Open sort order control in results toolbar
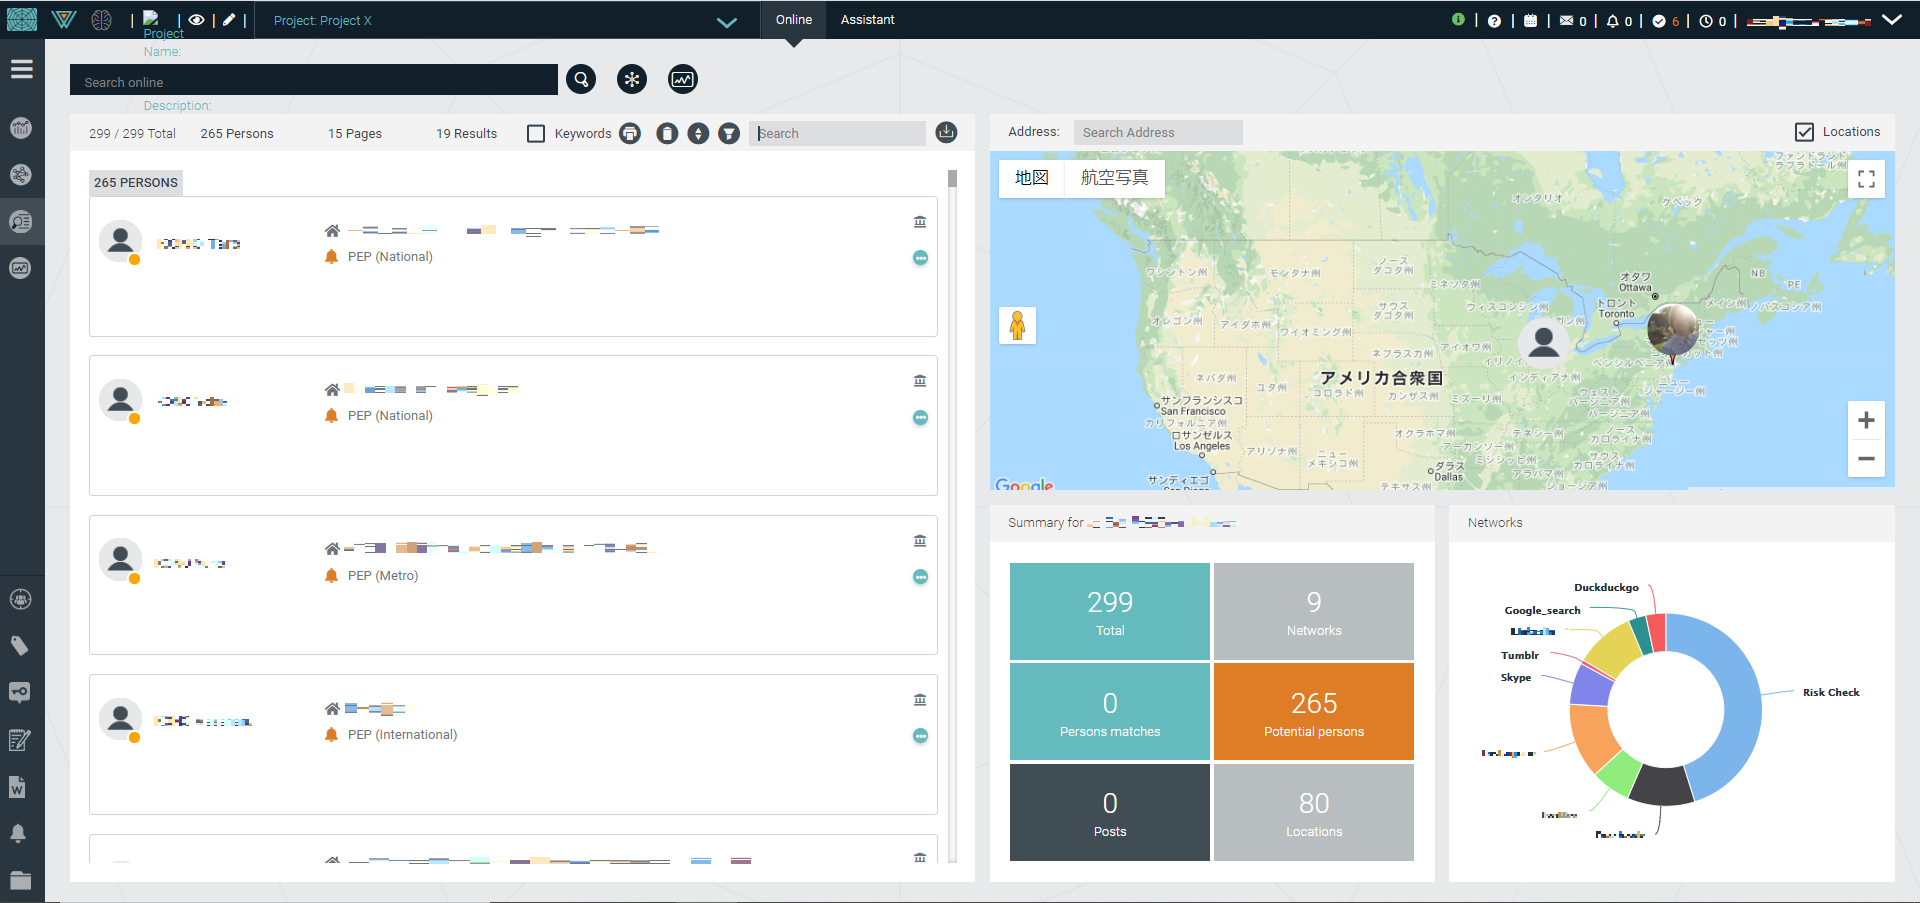The height and width of the screenshot is (903, 1920). (x=698, y=133)
